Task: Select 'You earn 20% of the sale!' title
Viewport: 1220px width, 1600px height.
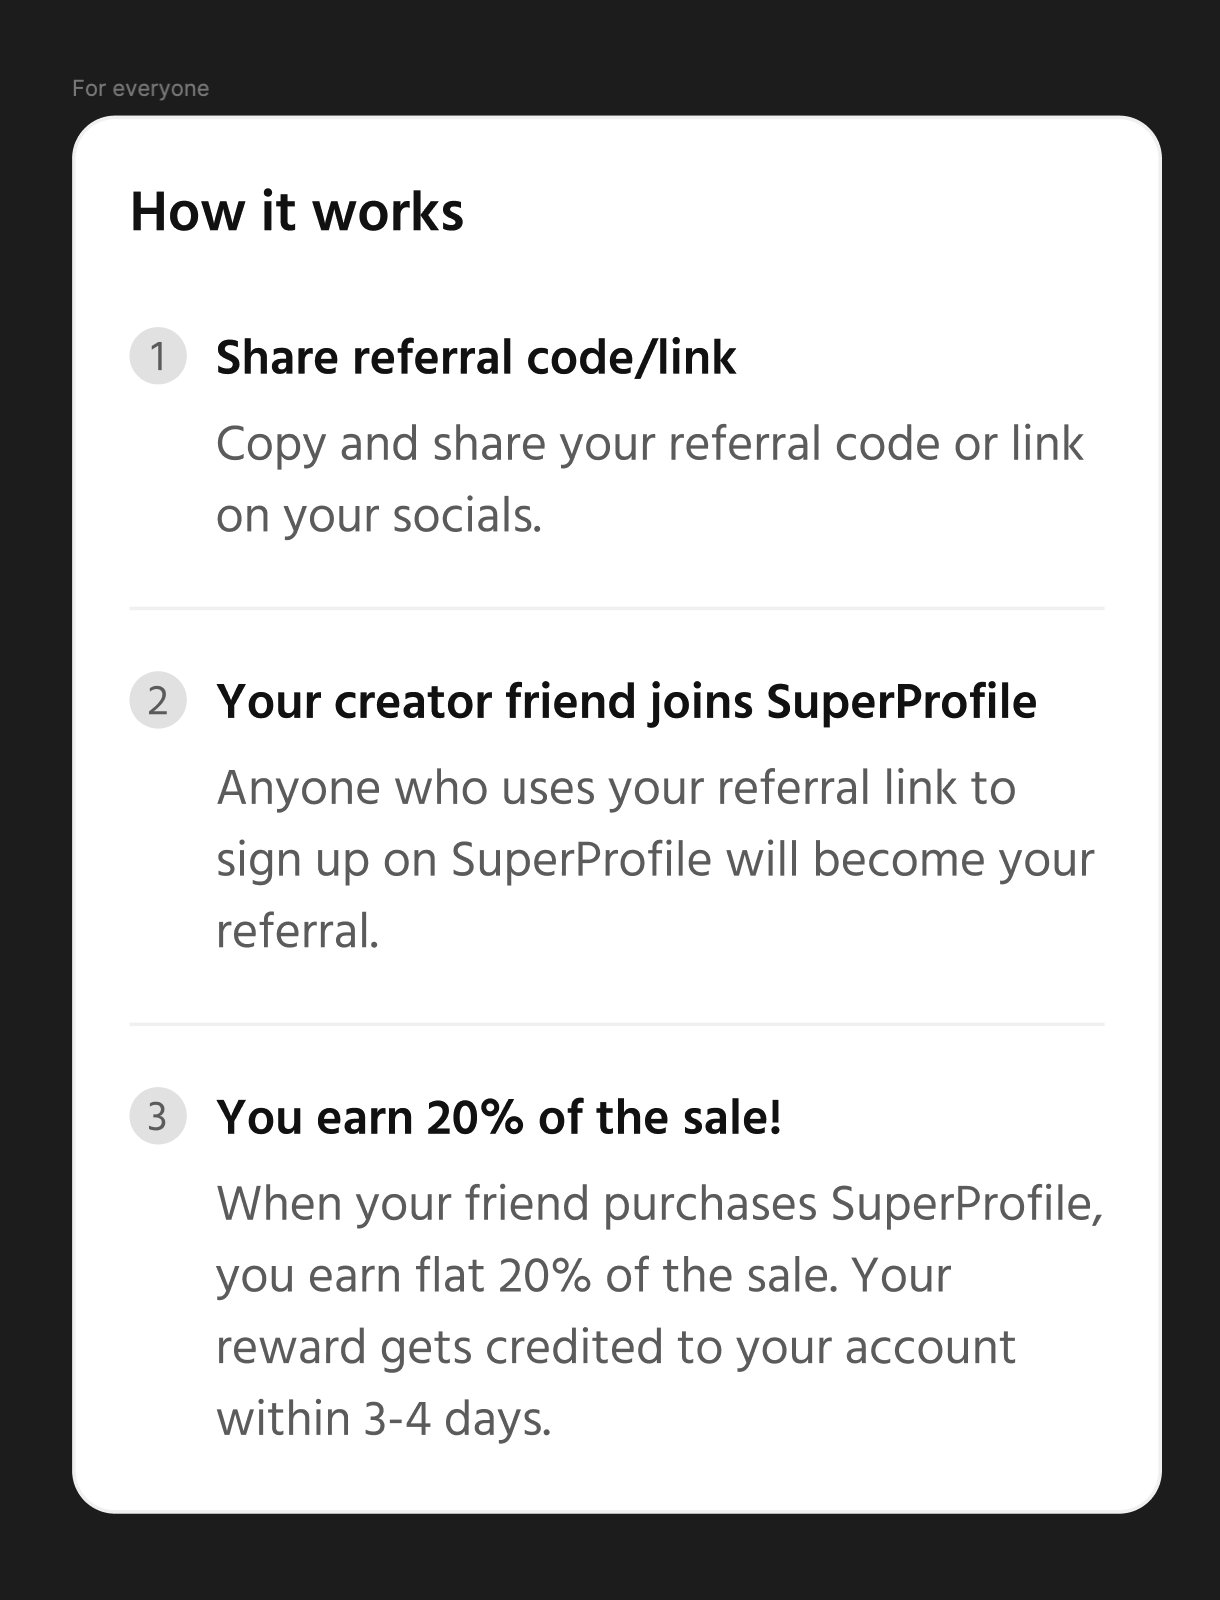Action: pos(499,1117)
